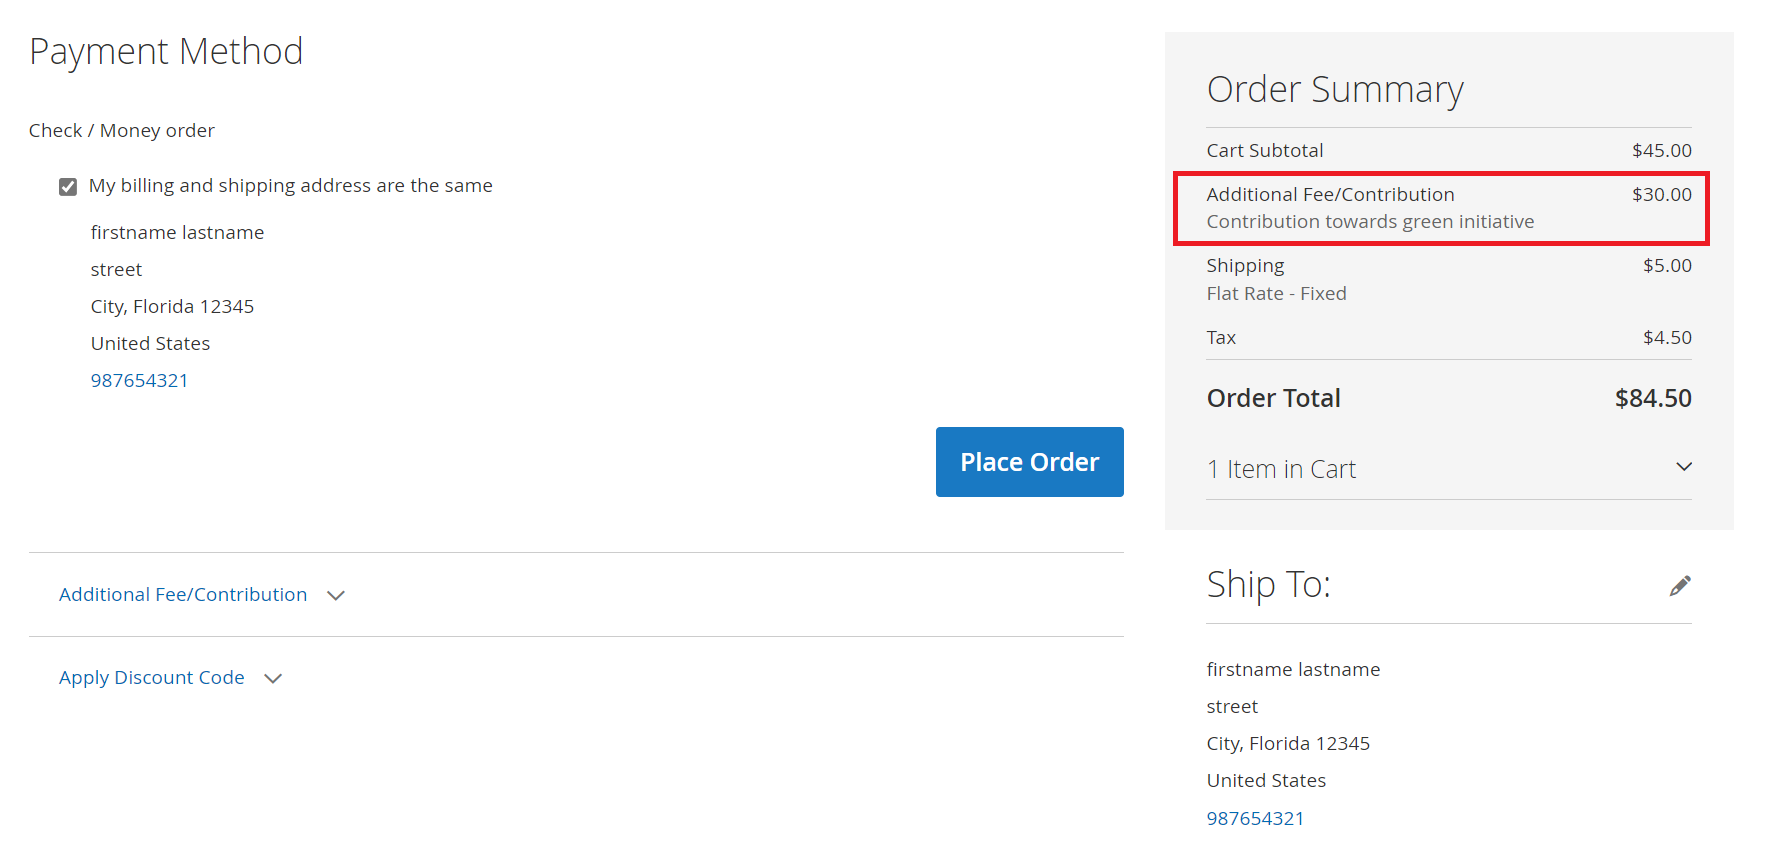
Task: Click the Place Order button
Action: 1030,462
